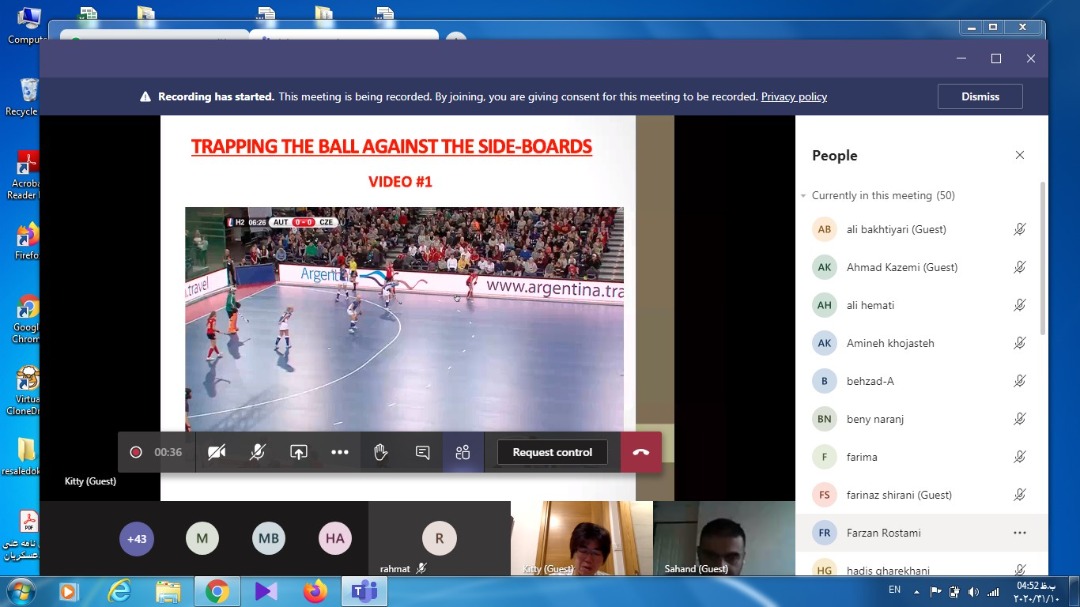Click the shared field hockey video
This screenshot has width=1080, height=607.
point(404,319)
